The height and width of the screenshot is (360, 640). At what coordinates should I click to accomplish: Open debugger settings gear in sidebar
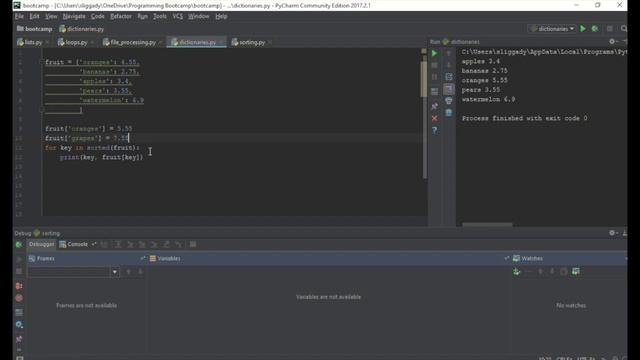tap(19, 325)
